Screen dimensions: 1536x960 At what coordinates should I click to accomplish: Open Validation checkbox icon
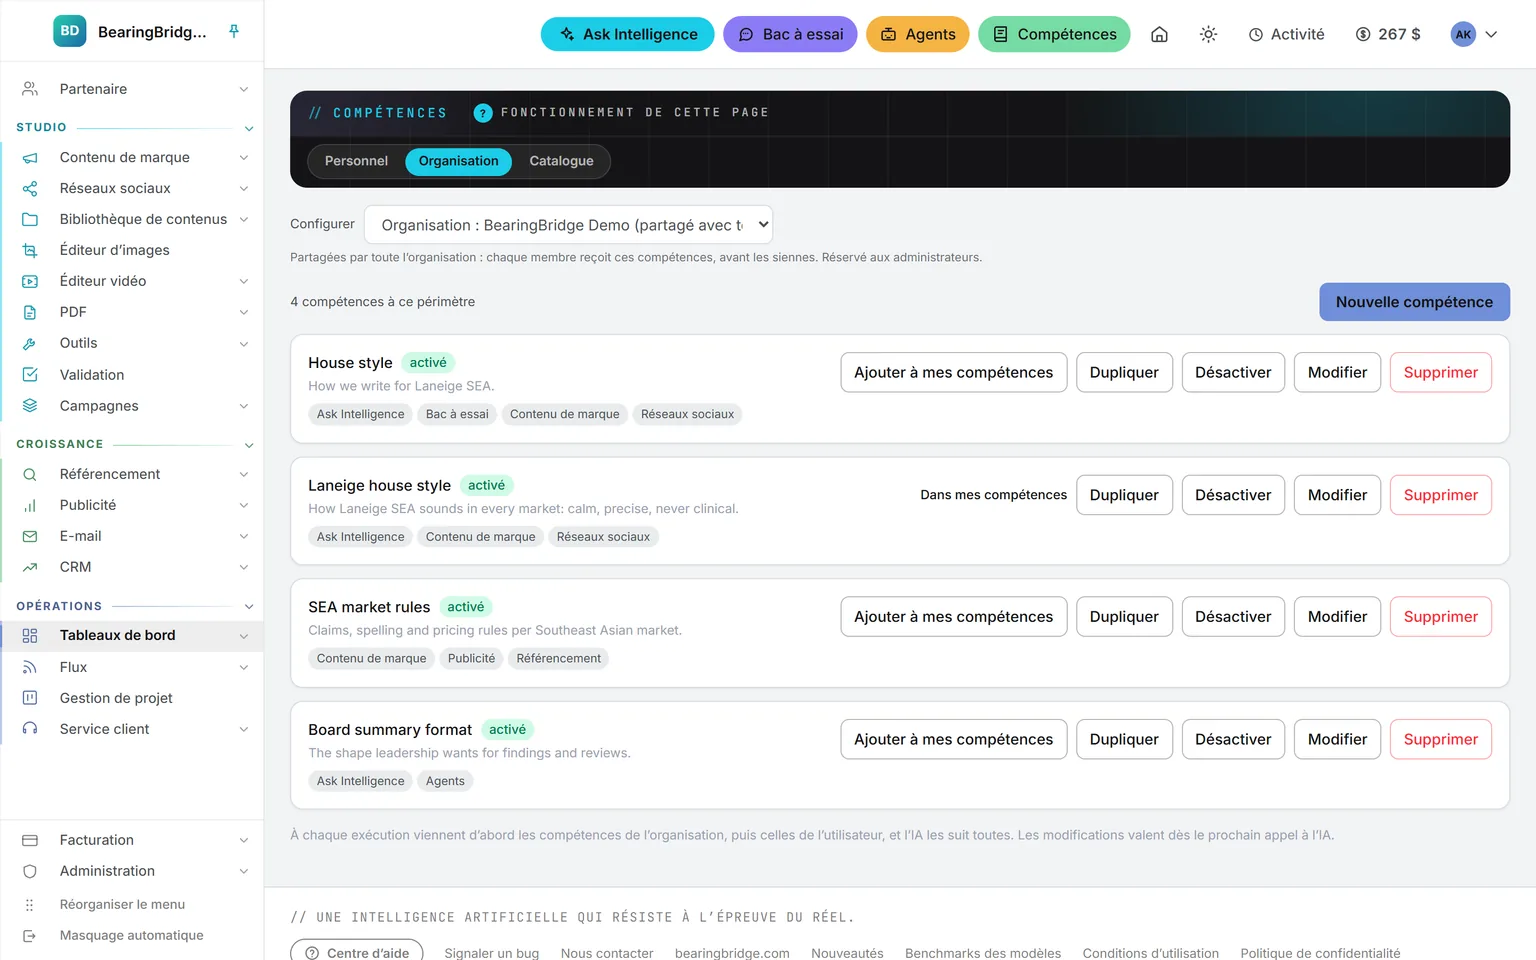point(30,375)
